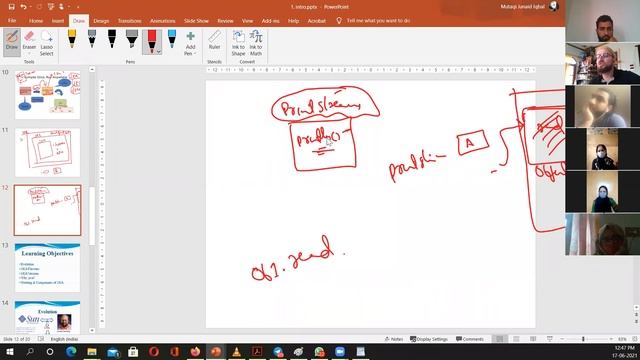Switch to the Design tab
Image resolution: width=640 pixels, height=360 pixels.
101,20
